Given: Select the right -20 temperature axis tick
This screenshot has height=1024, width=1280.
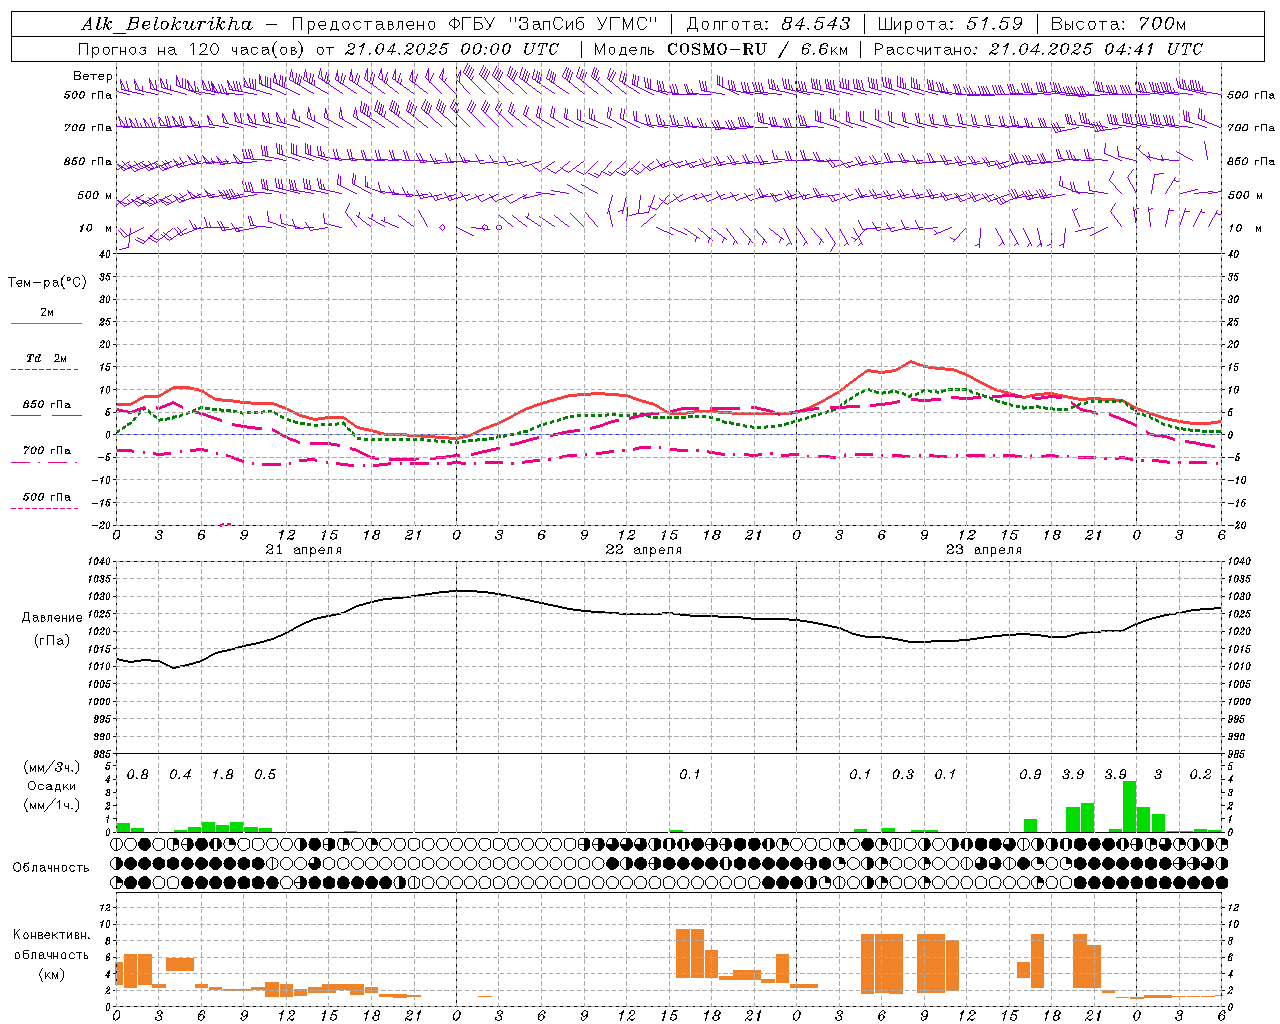Looking at the screenshot, I should click(x=1236, y=526).
